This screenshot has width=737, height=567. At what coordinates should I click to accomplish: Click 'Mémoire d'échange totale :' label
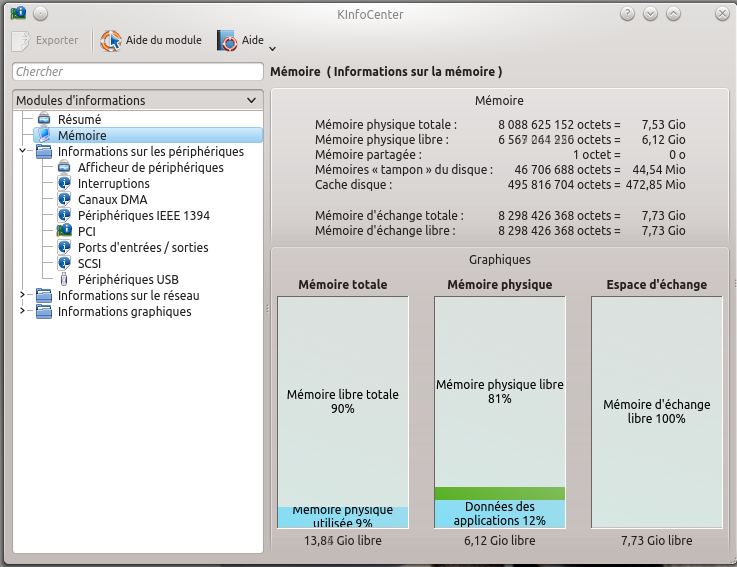(x=389, y=216)
